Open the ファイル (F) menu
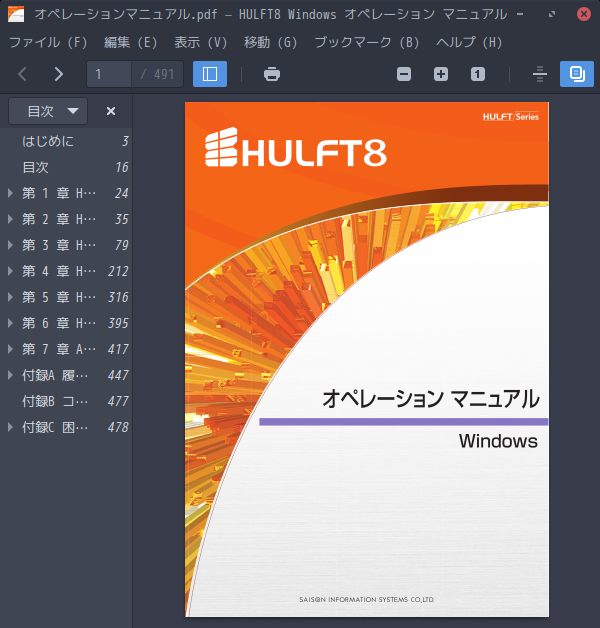Screen dimensions: 600x628 (48, 42)
